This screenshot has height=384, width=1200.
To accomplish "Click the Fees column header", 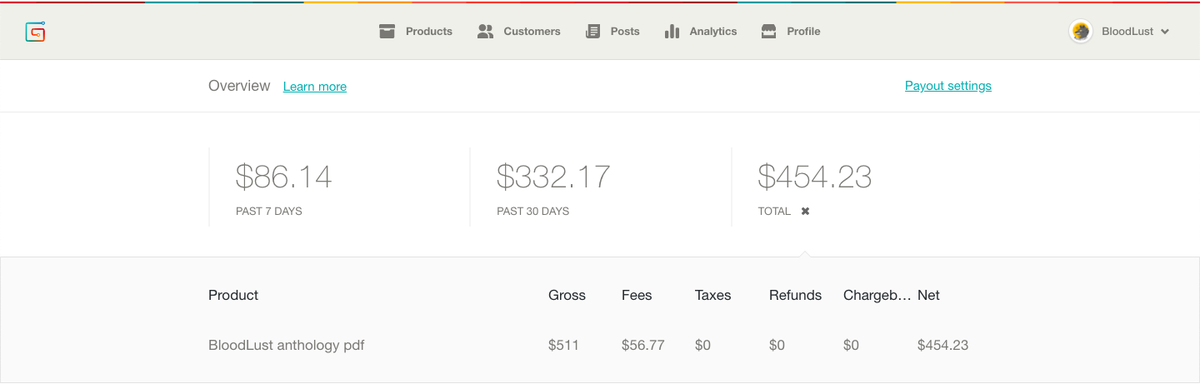I will [637, 295].
